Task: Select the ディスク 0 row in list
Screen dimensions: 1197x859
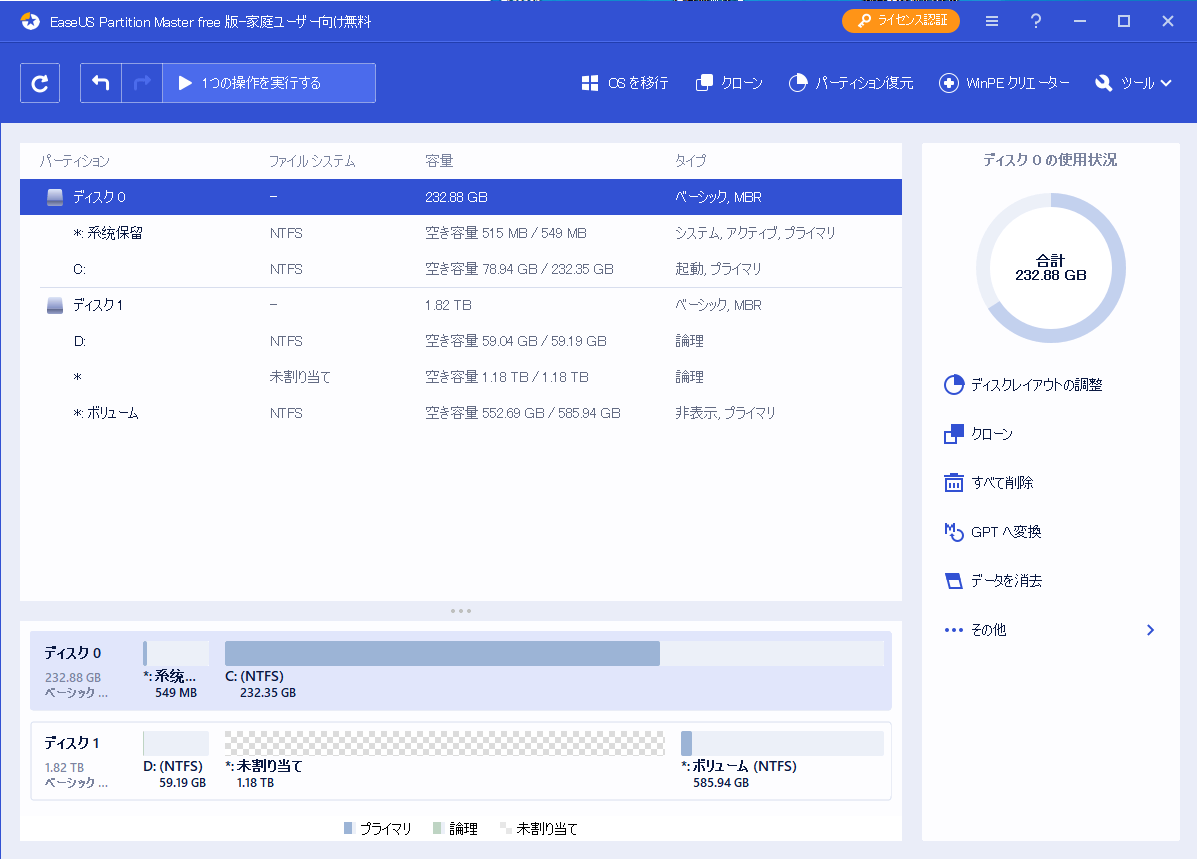Action: (x=460, y=197)
